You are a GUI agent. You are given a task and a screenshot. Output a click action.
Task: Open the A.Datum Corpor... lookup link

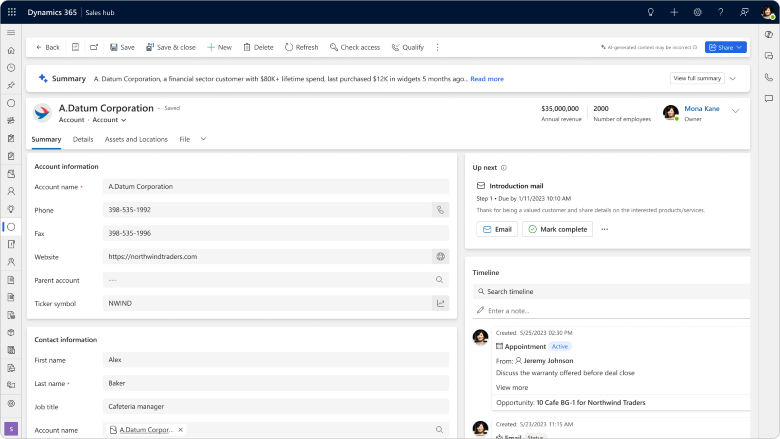tap(146, 430)
